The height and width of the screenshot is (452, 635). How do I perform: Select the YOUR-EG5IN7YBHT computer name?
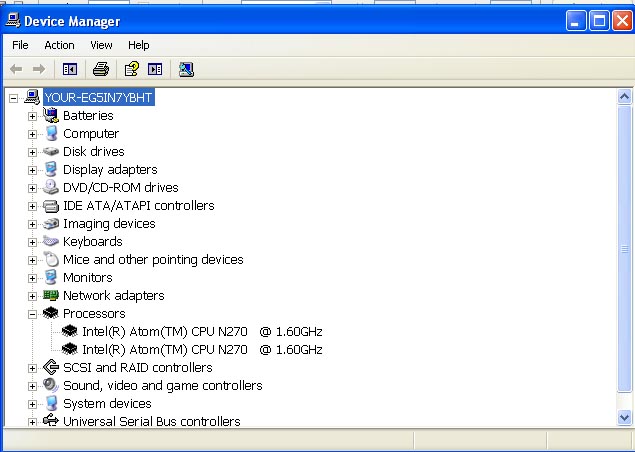[99, 97]
